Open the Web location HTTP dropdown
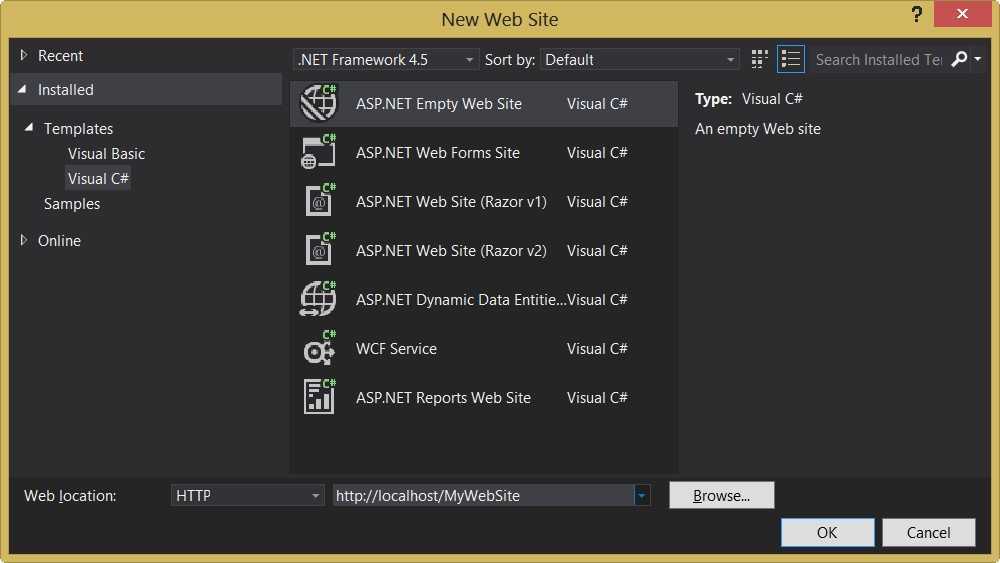Screen dimensions: 1000x563 247,495
